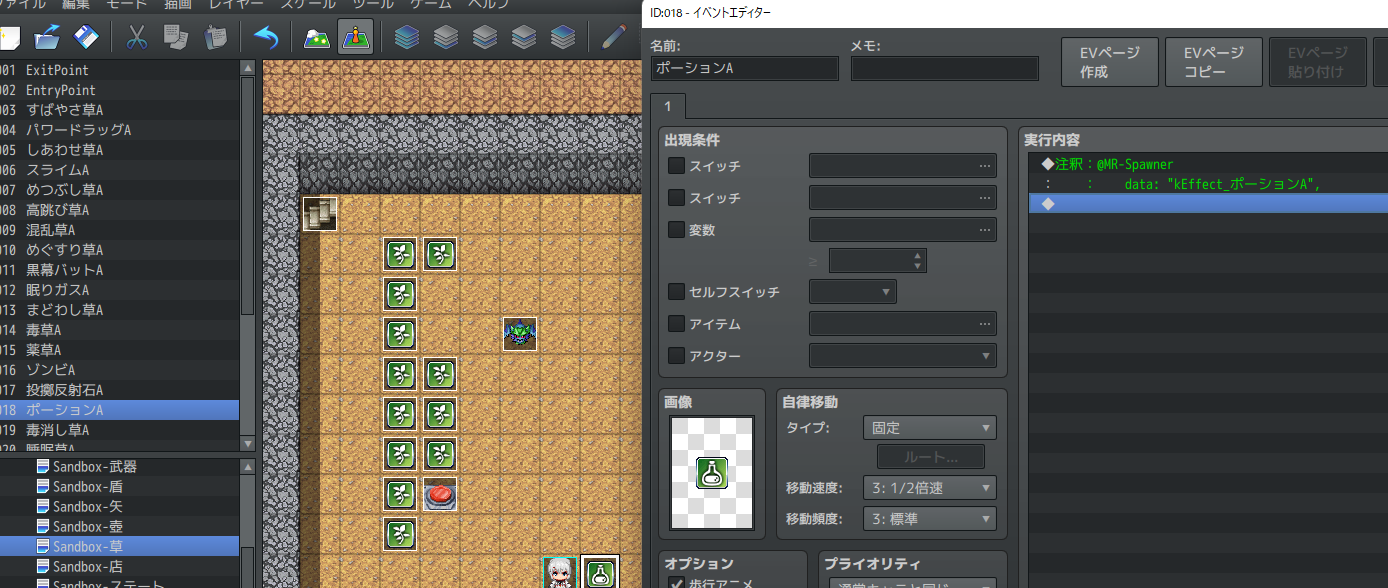This screenshot has height=588, width=1388.
Task: Select the Layer 1 icon in the toolbar
Action: 445,37
